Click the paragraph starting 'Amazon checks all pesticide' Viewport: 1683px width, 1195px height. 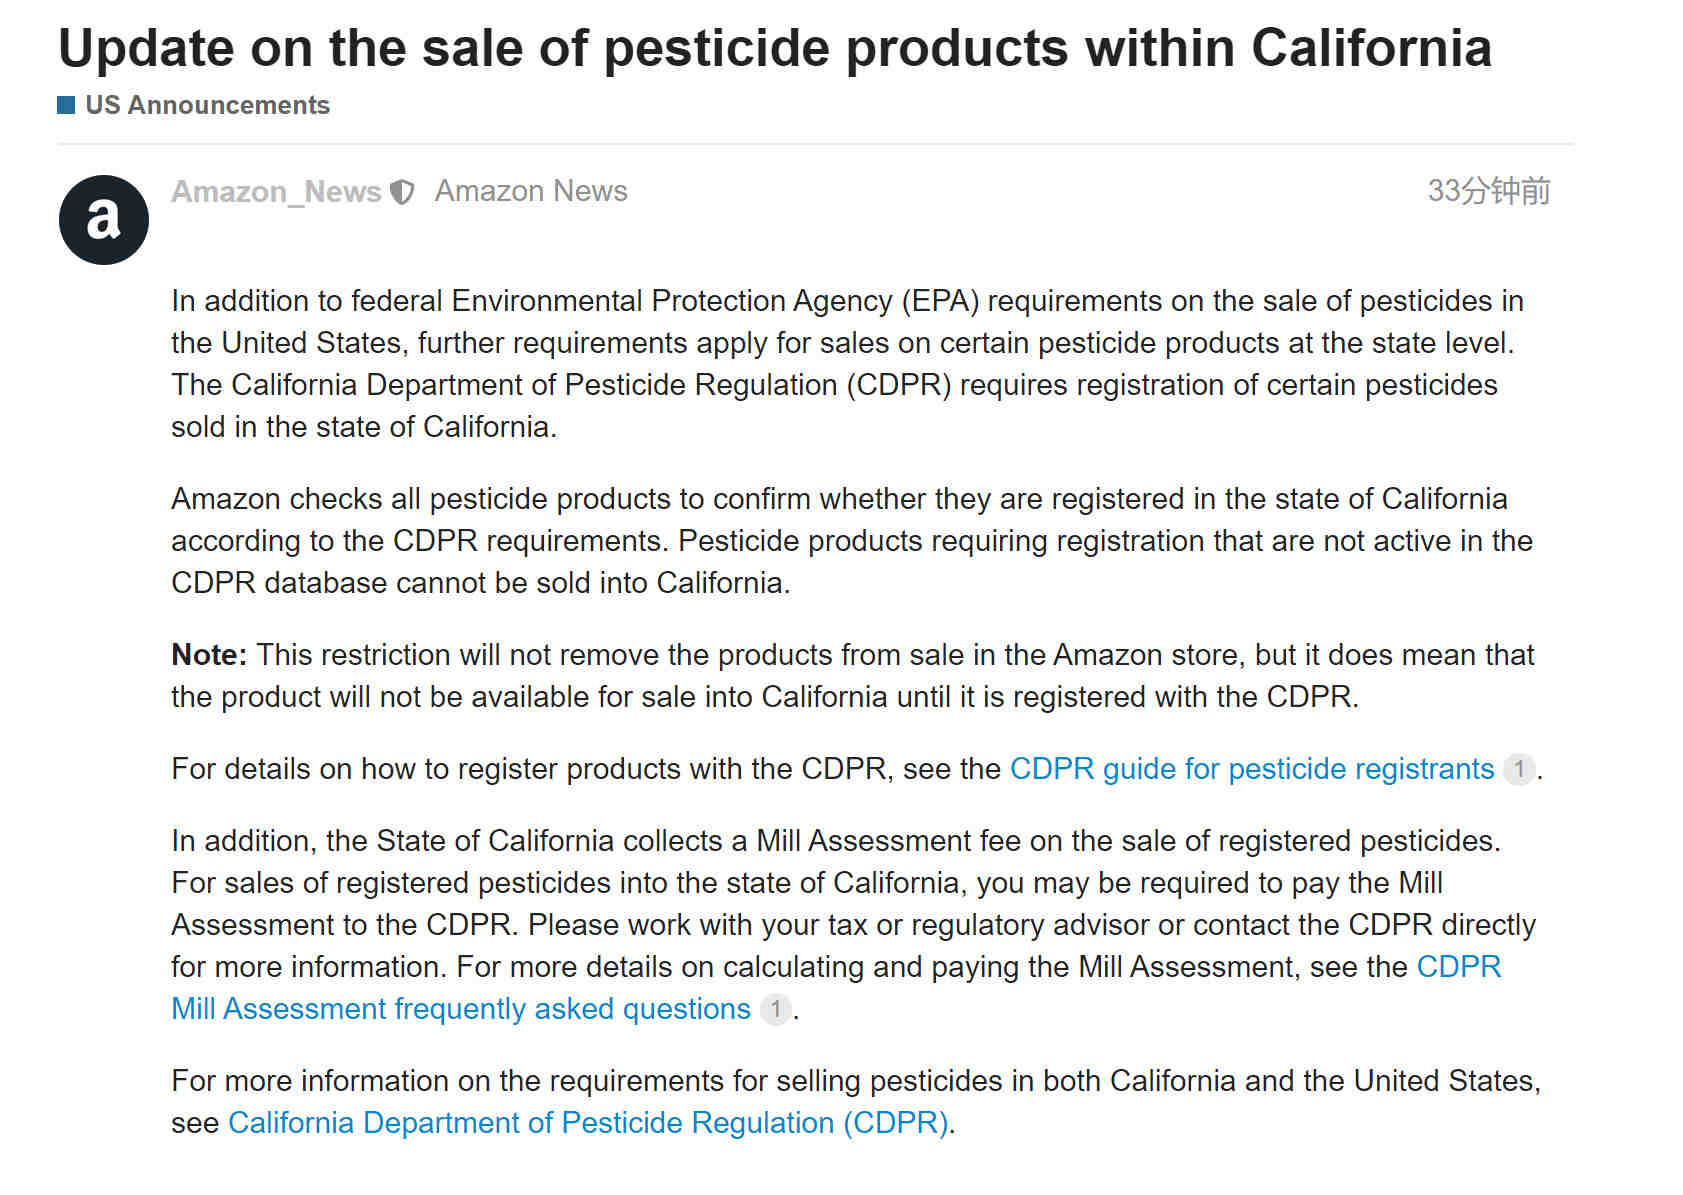tap(852, 540)
